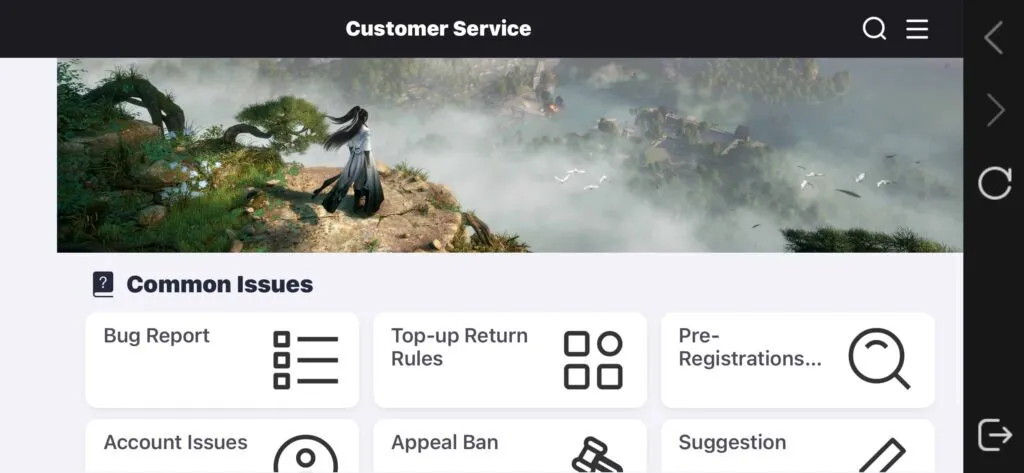The height and width of the screenshot is (473, 1024).
Task: Click the Common Issues help book icon
Action: [x=103, y=284]
